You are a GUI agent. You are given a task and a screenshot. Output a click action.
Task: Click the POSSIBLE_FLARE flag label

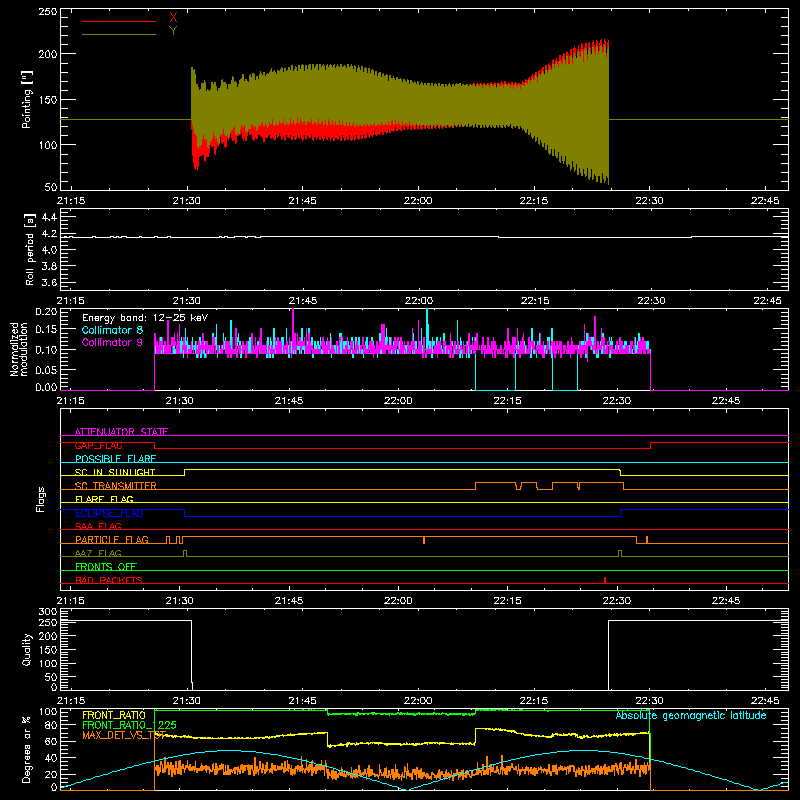115,459
